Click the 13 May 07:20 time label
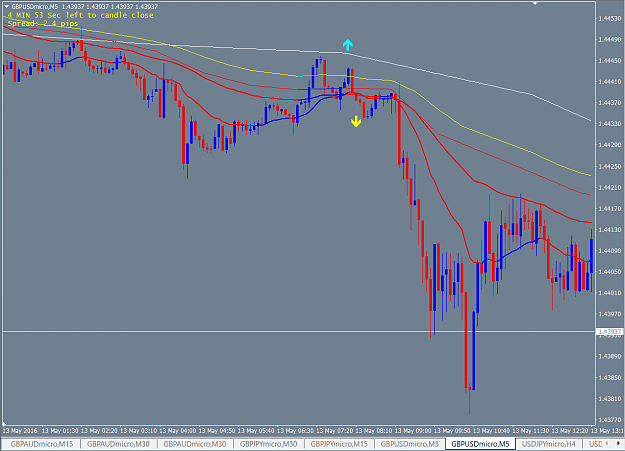Viewport: 625px width, 451px height. tap(334, 431)
